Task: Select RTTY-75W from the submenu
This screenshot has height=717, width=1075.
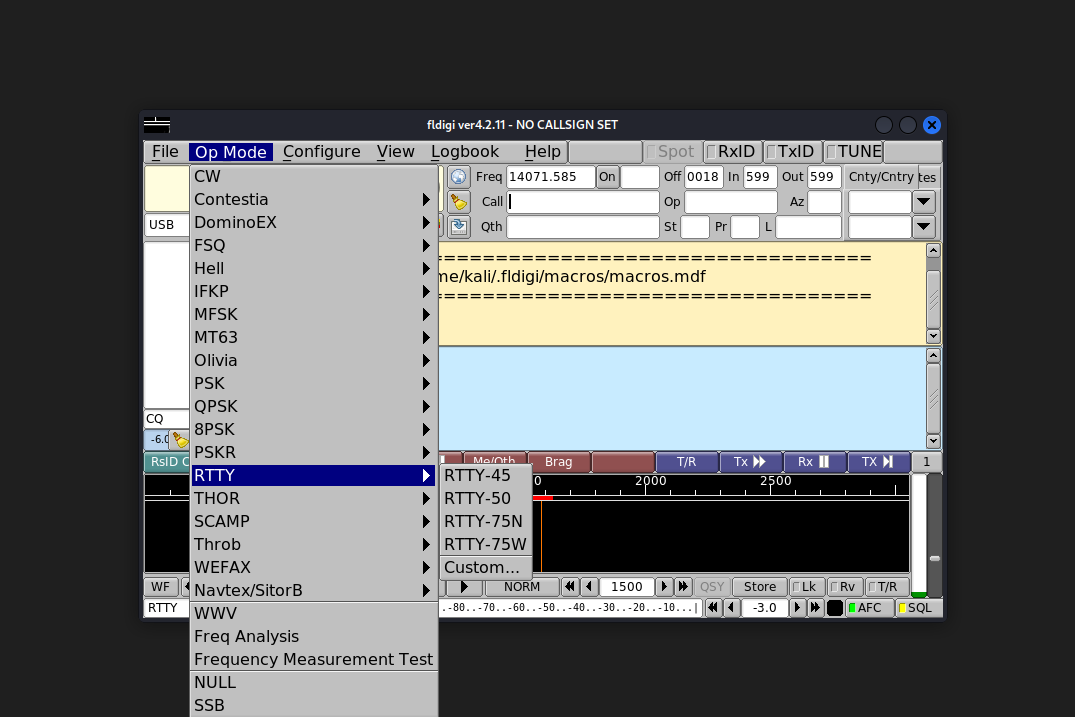Action: (486, 544)
